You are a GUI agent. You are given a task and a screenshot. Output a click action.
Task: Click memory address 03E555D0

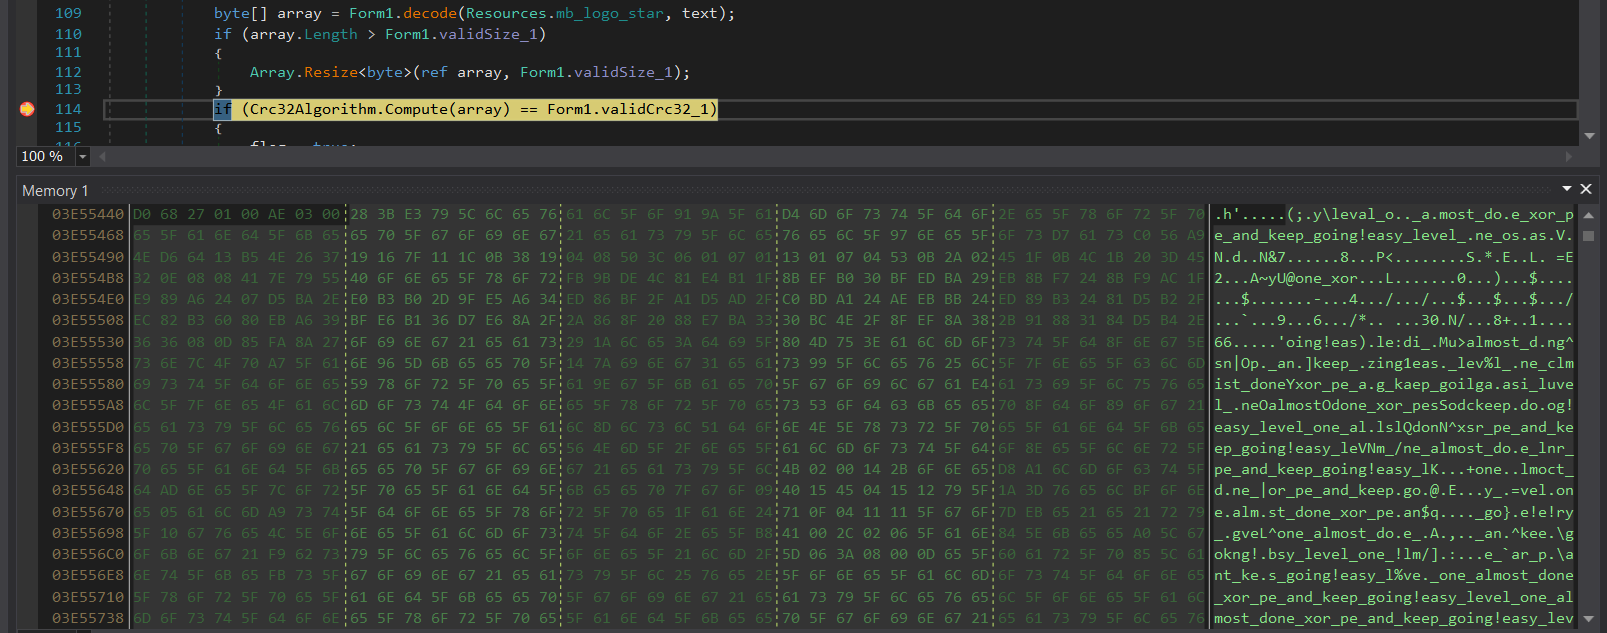[x=88, y=427]
